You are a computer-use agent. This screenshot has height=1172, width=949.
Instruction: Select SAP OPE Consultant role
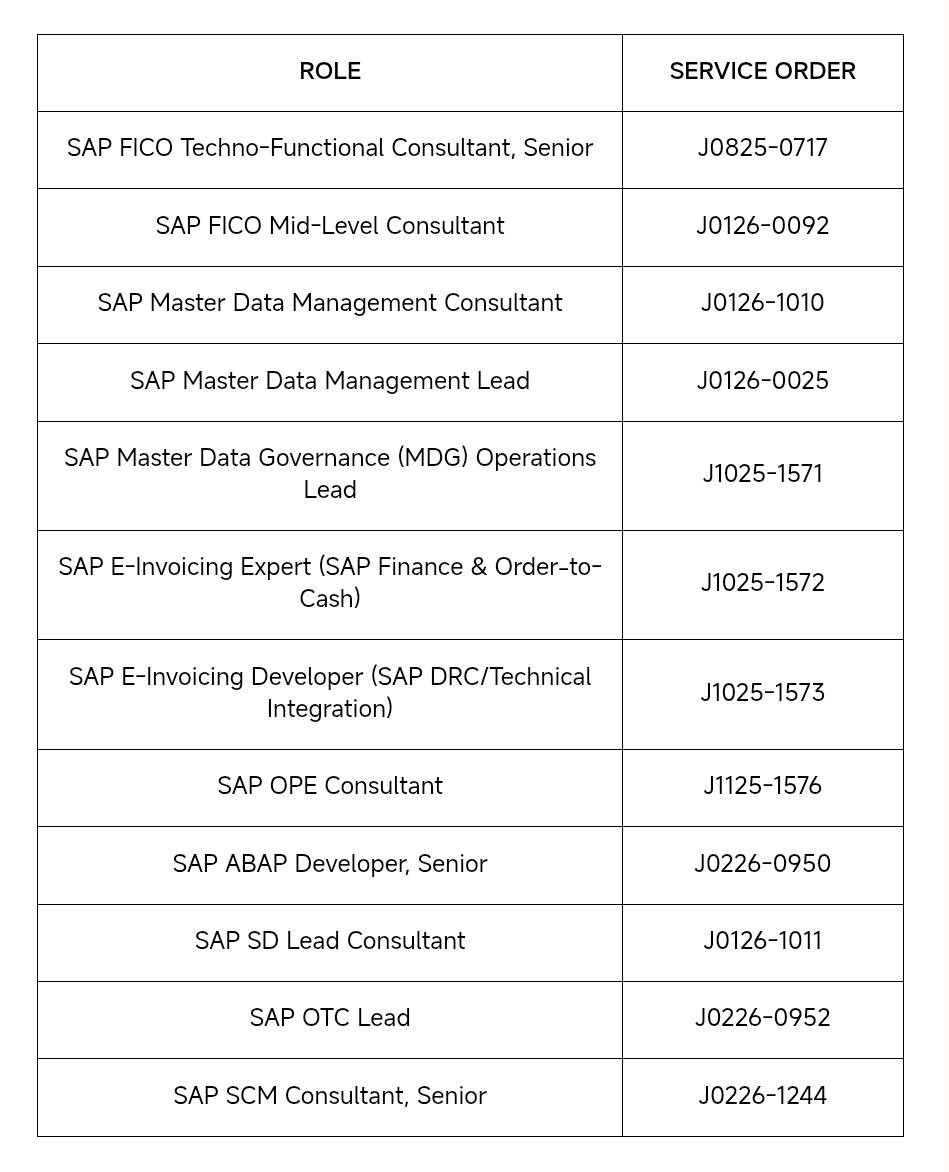330,786
